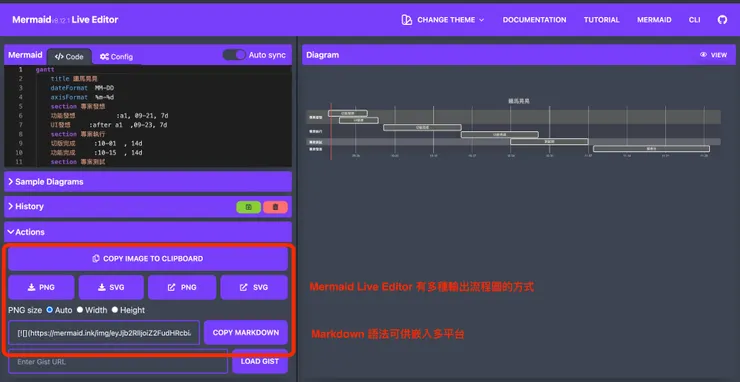Click the clipboard icon on Copy Image
The height and width of the screenshot is (382, 740).
pos(96,259)
